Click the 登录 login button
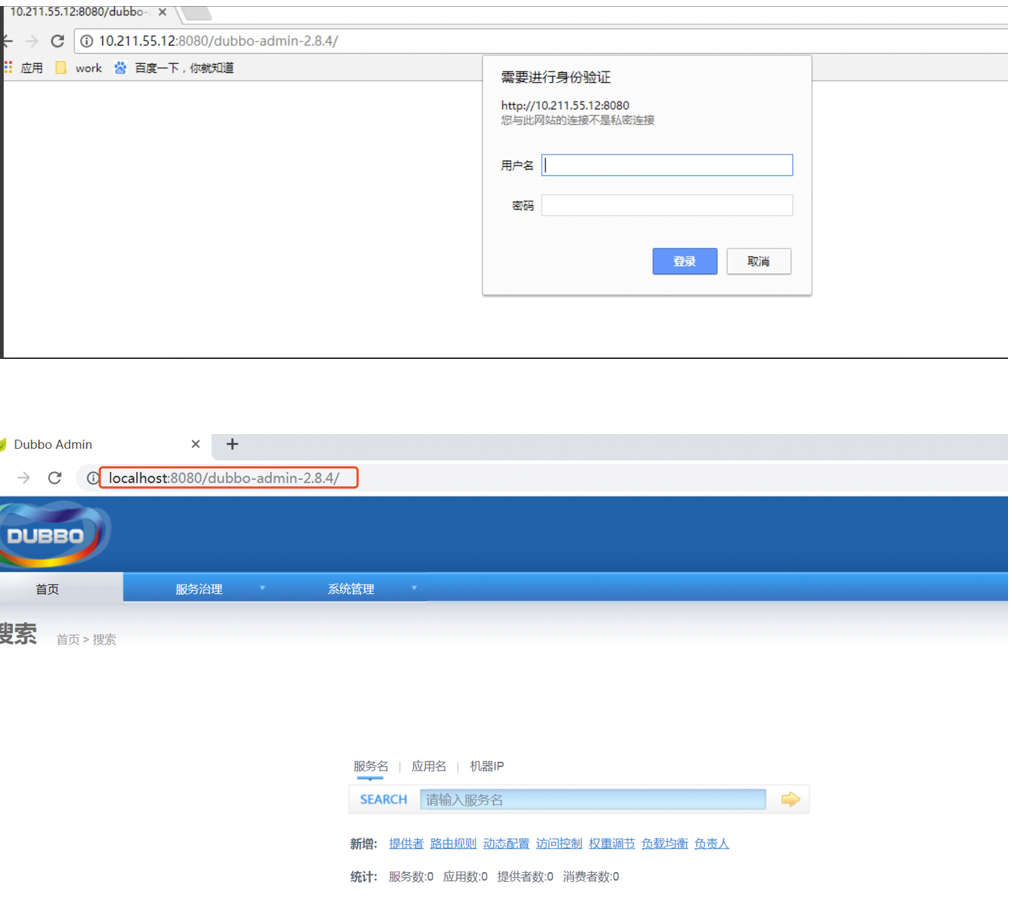The height and width of the screenshot is (916, 1012). tap(685, 261)
